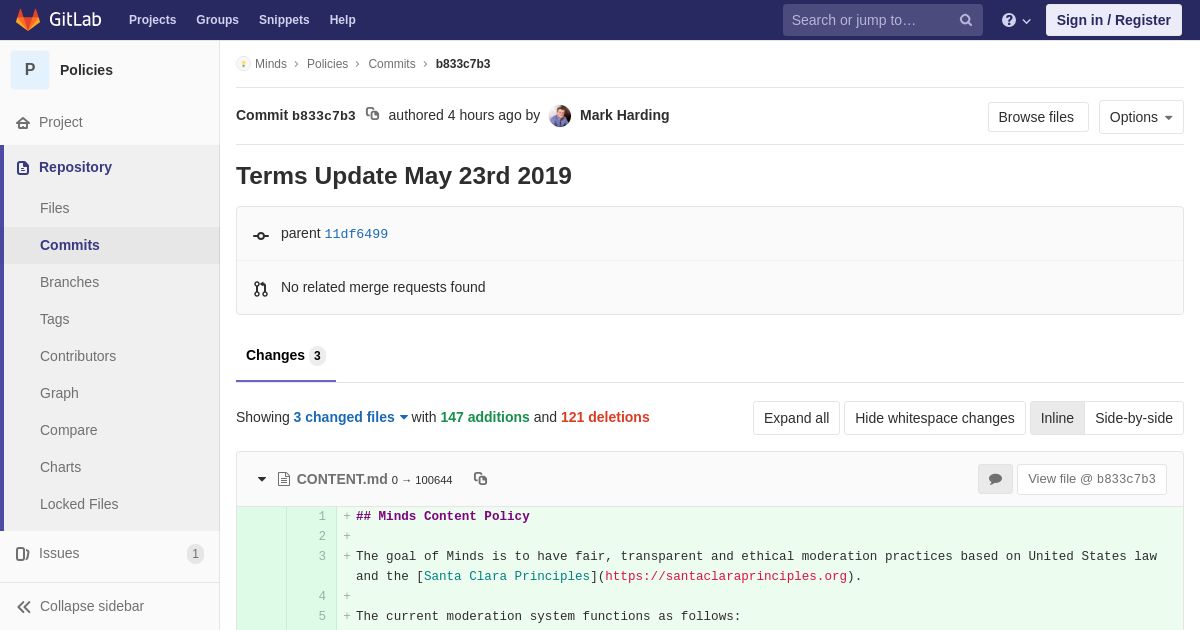
Task: Expand the 3 changed files dropdown
Action: [351, 417]
